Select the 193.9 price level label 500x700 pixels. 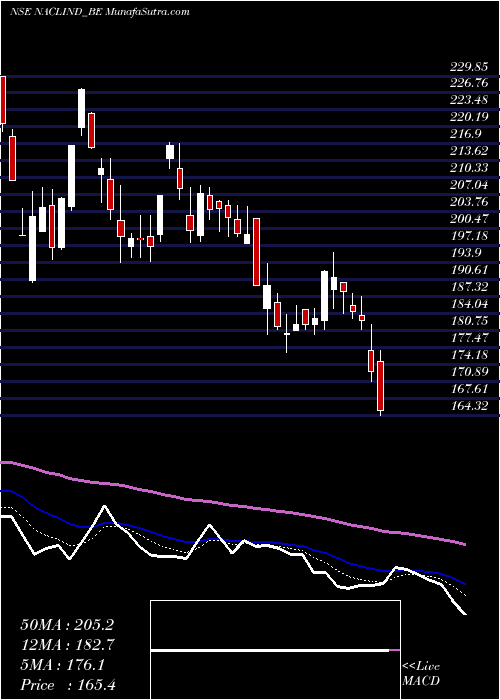(466, 253)
